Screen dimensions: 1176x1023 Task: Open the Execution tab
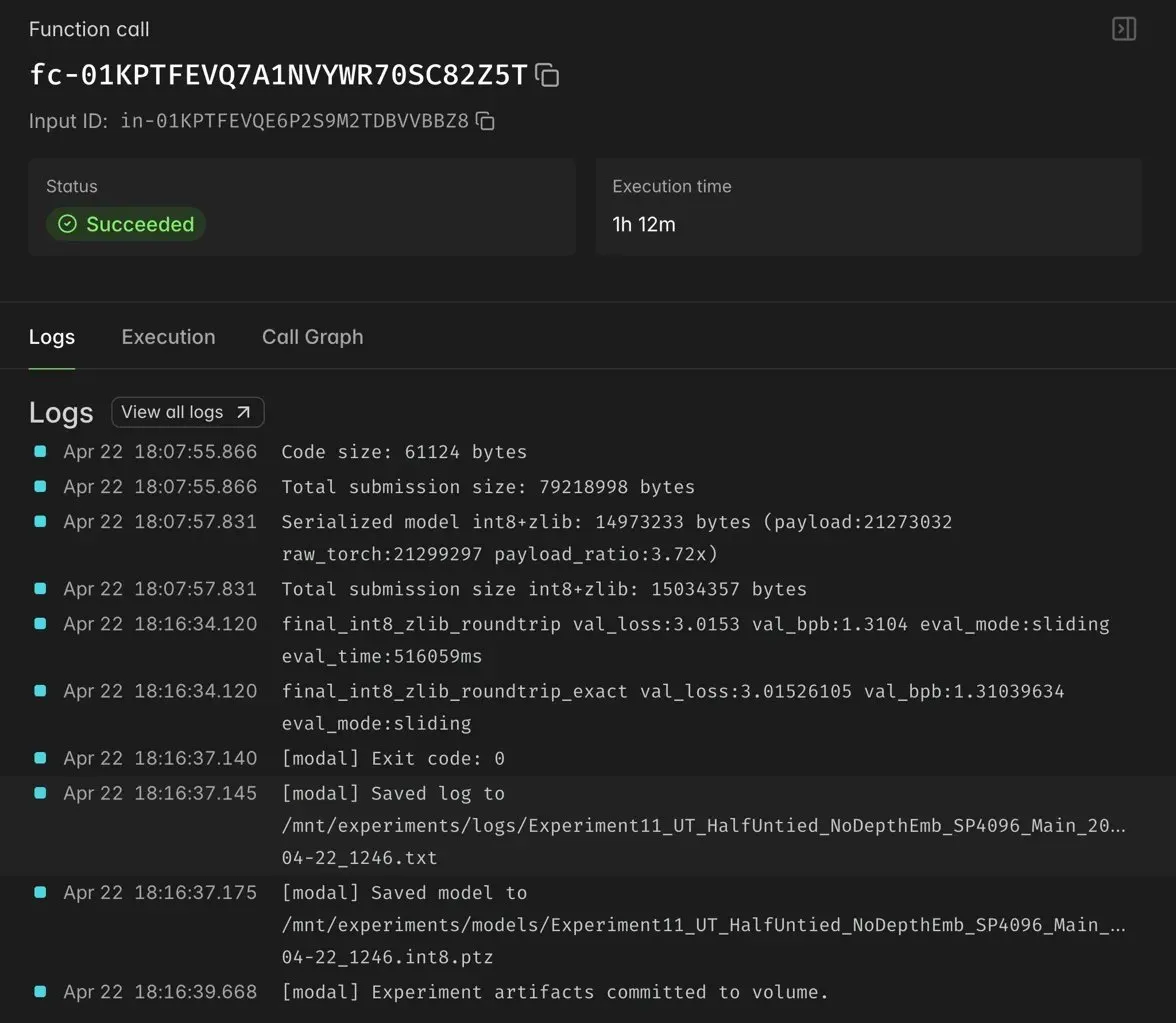(169, 338)
